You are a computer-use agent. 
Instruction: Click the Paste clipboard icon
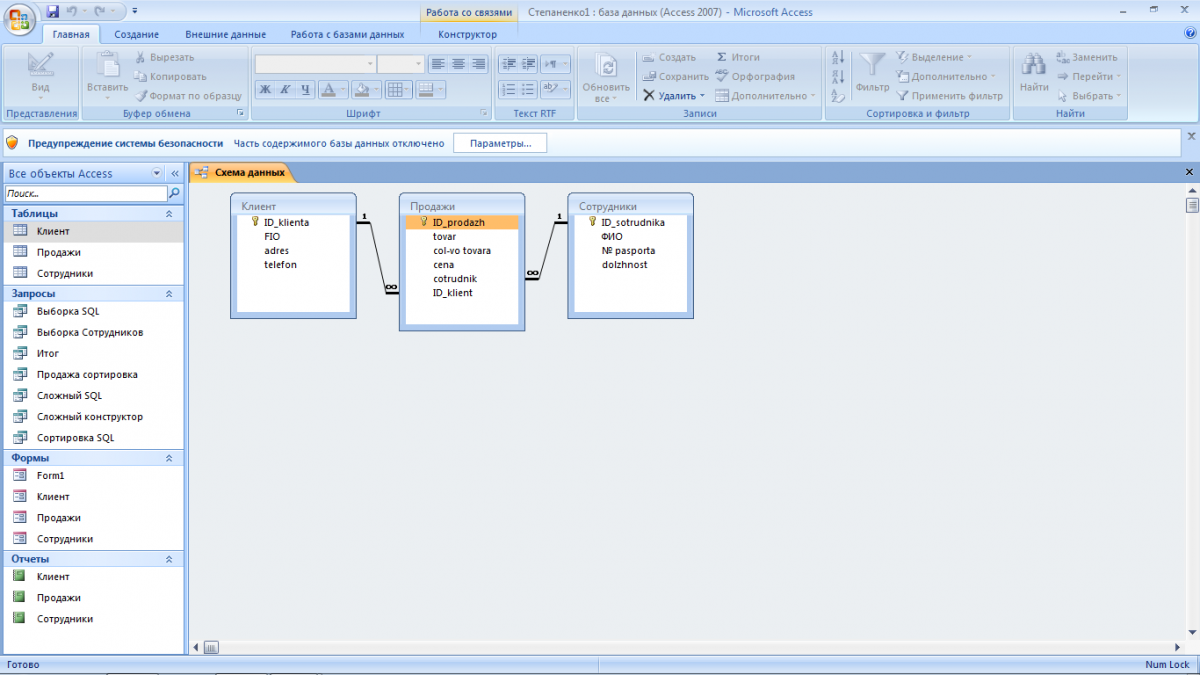(x=107, y=66)
